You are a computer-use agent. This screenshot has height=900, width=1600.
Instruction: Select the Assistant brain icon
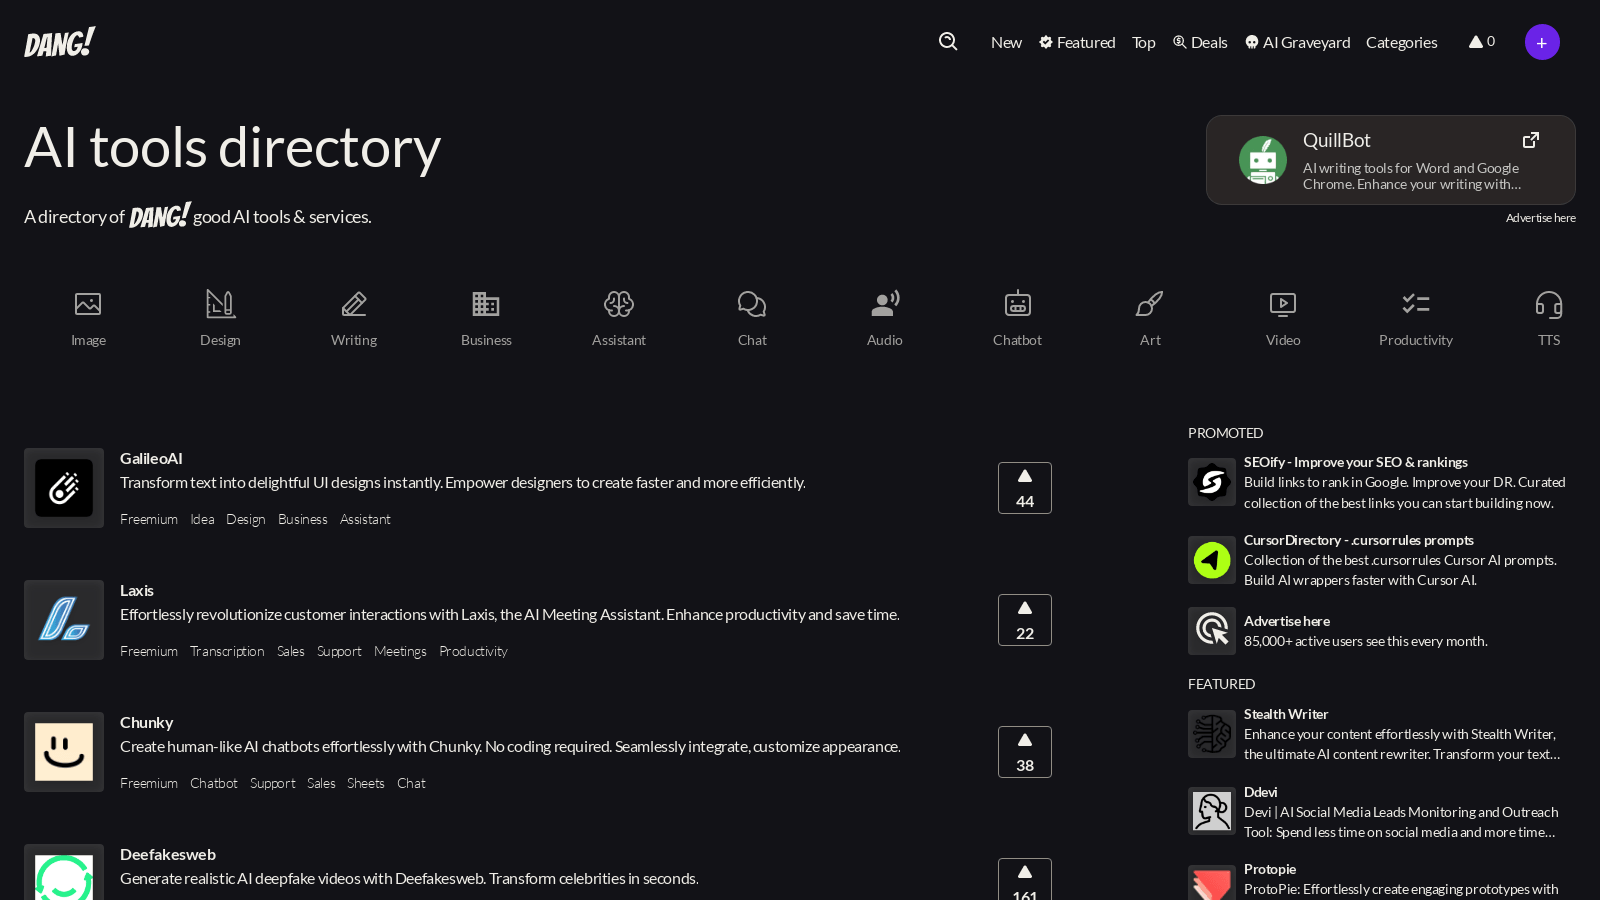point(619,304)
